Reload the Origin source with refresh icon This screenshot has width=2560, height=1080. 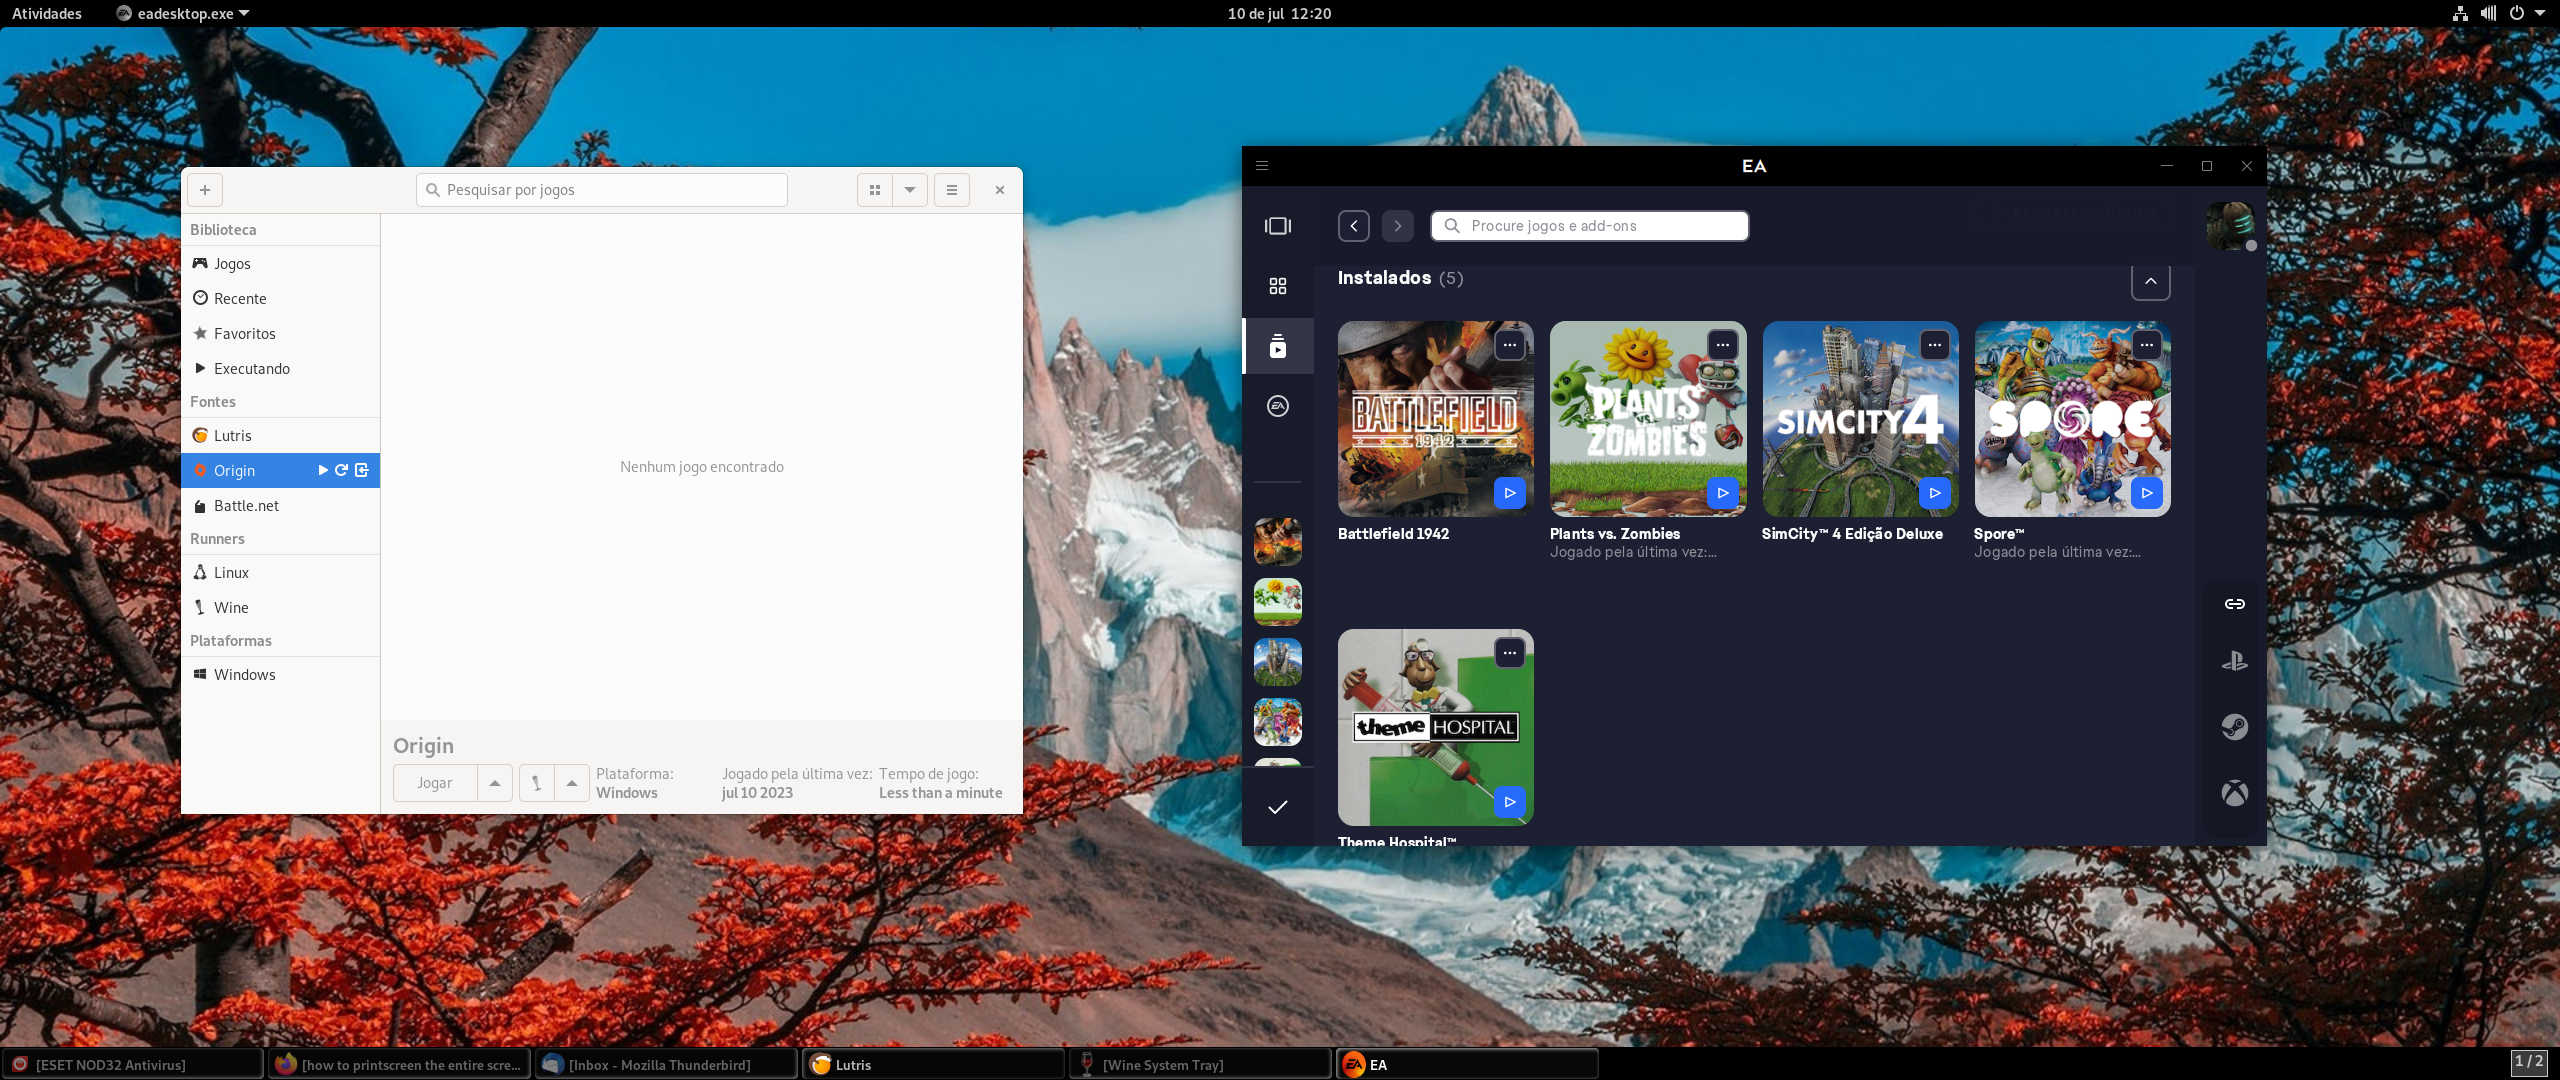[342, 470]
